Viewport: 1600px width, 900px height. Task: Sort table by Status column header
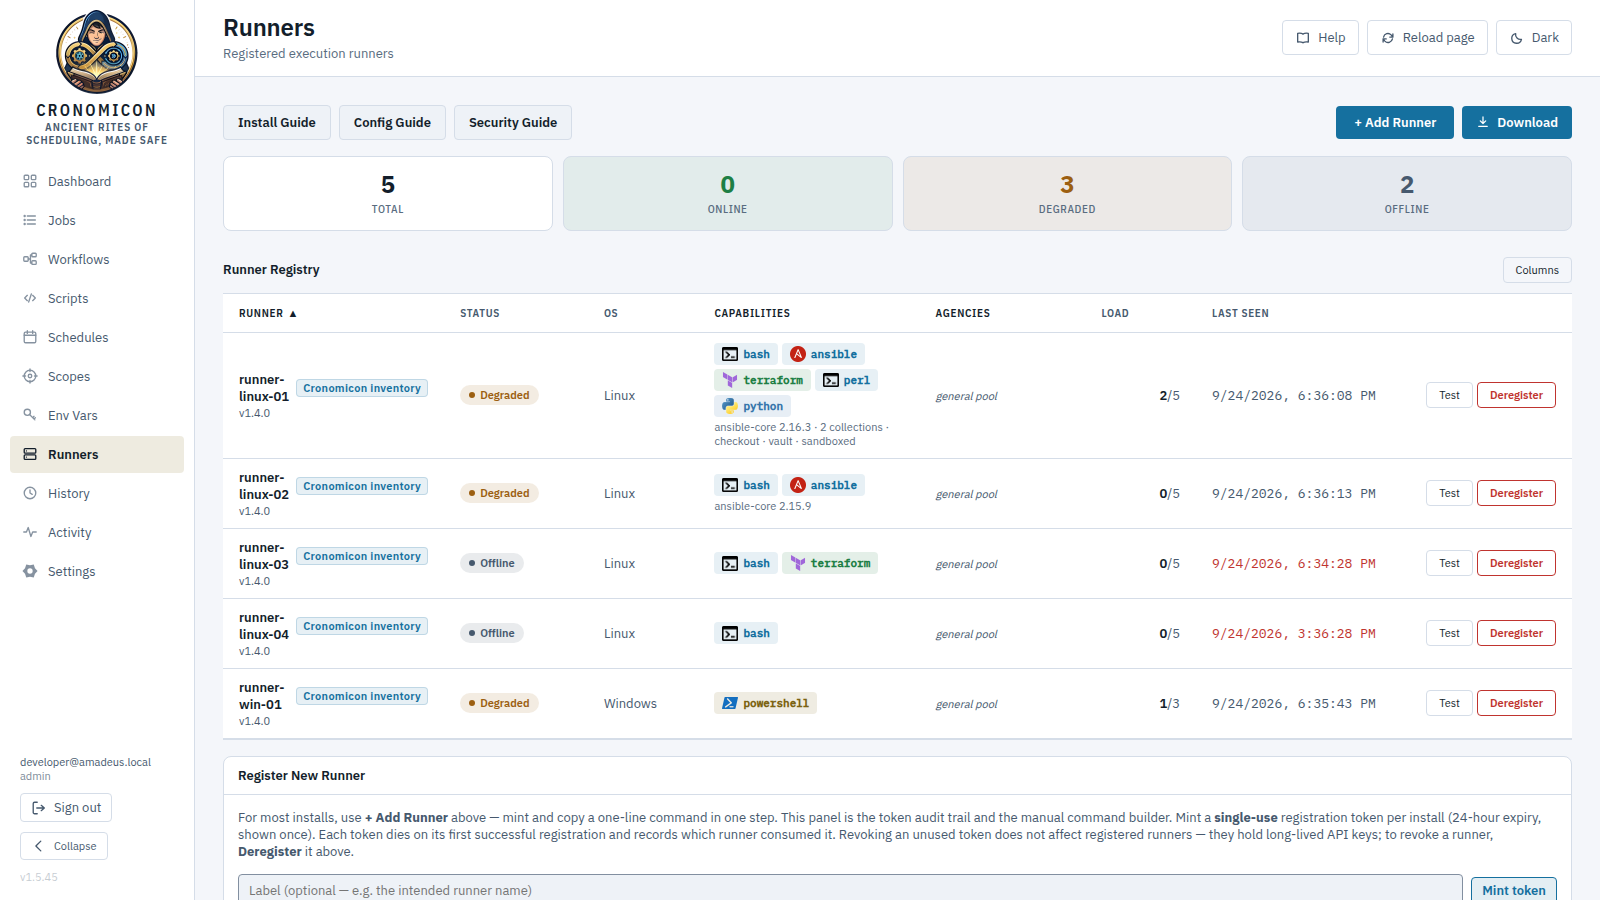pos(480,313)
